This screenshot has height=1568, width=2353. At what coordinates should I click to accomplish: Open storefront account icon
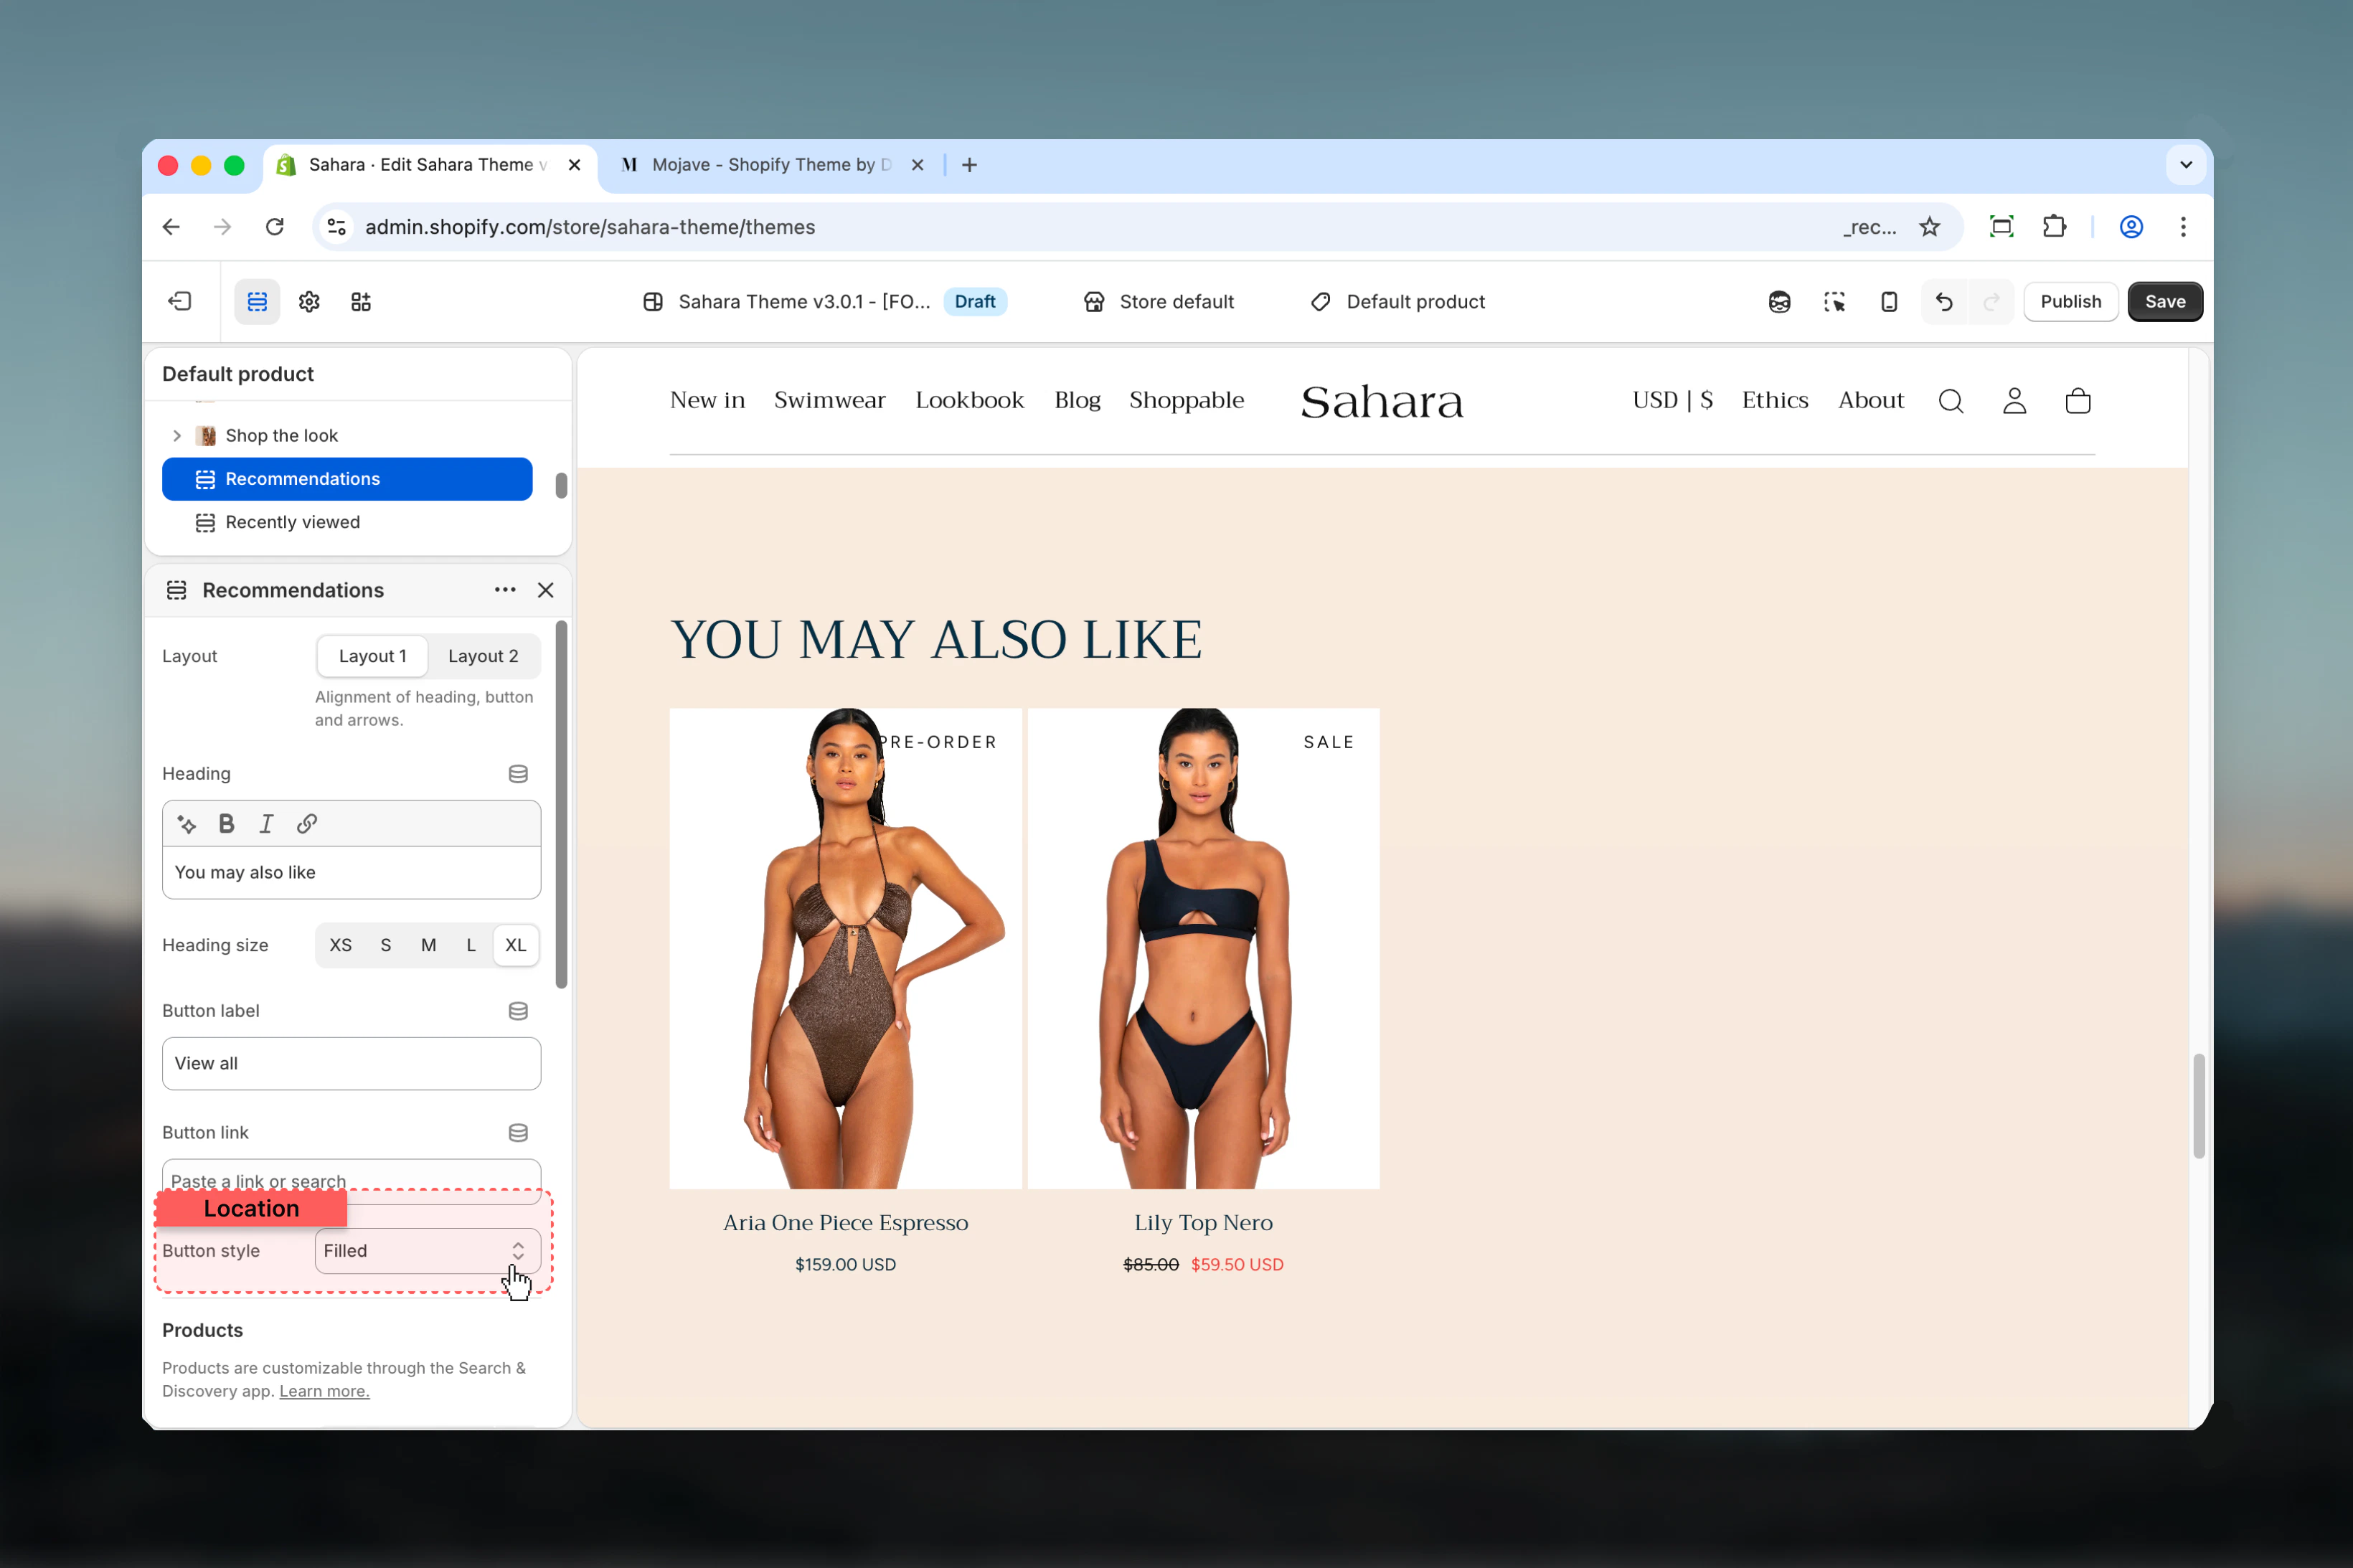(2015, 401)
